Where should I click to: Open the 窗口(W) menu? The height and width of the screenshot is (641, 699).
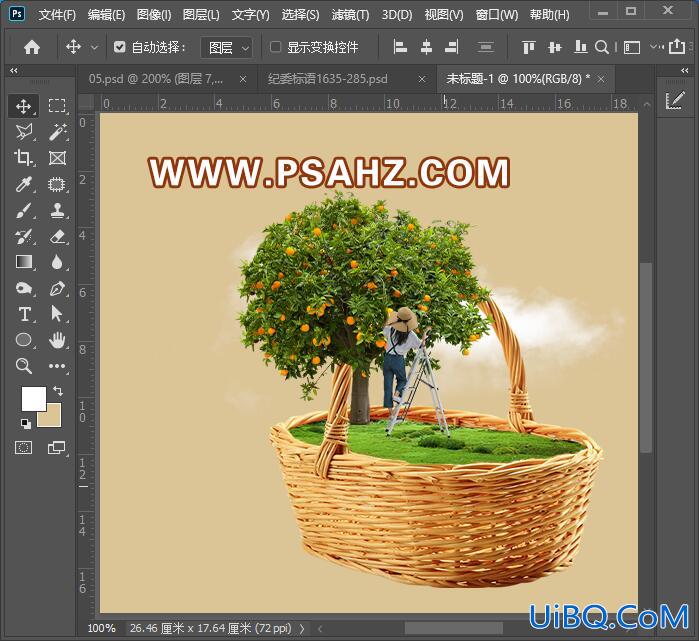[x=497, y=15]
